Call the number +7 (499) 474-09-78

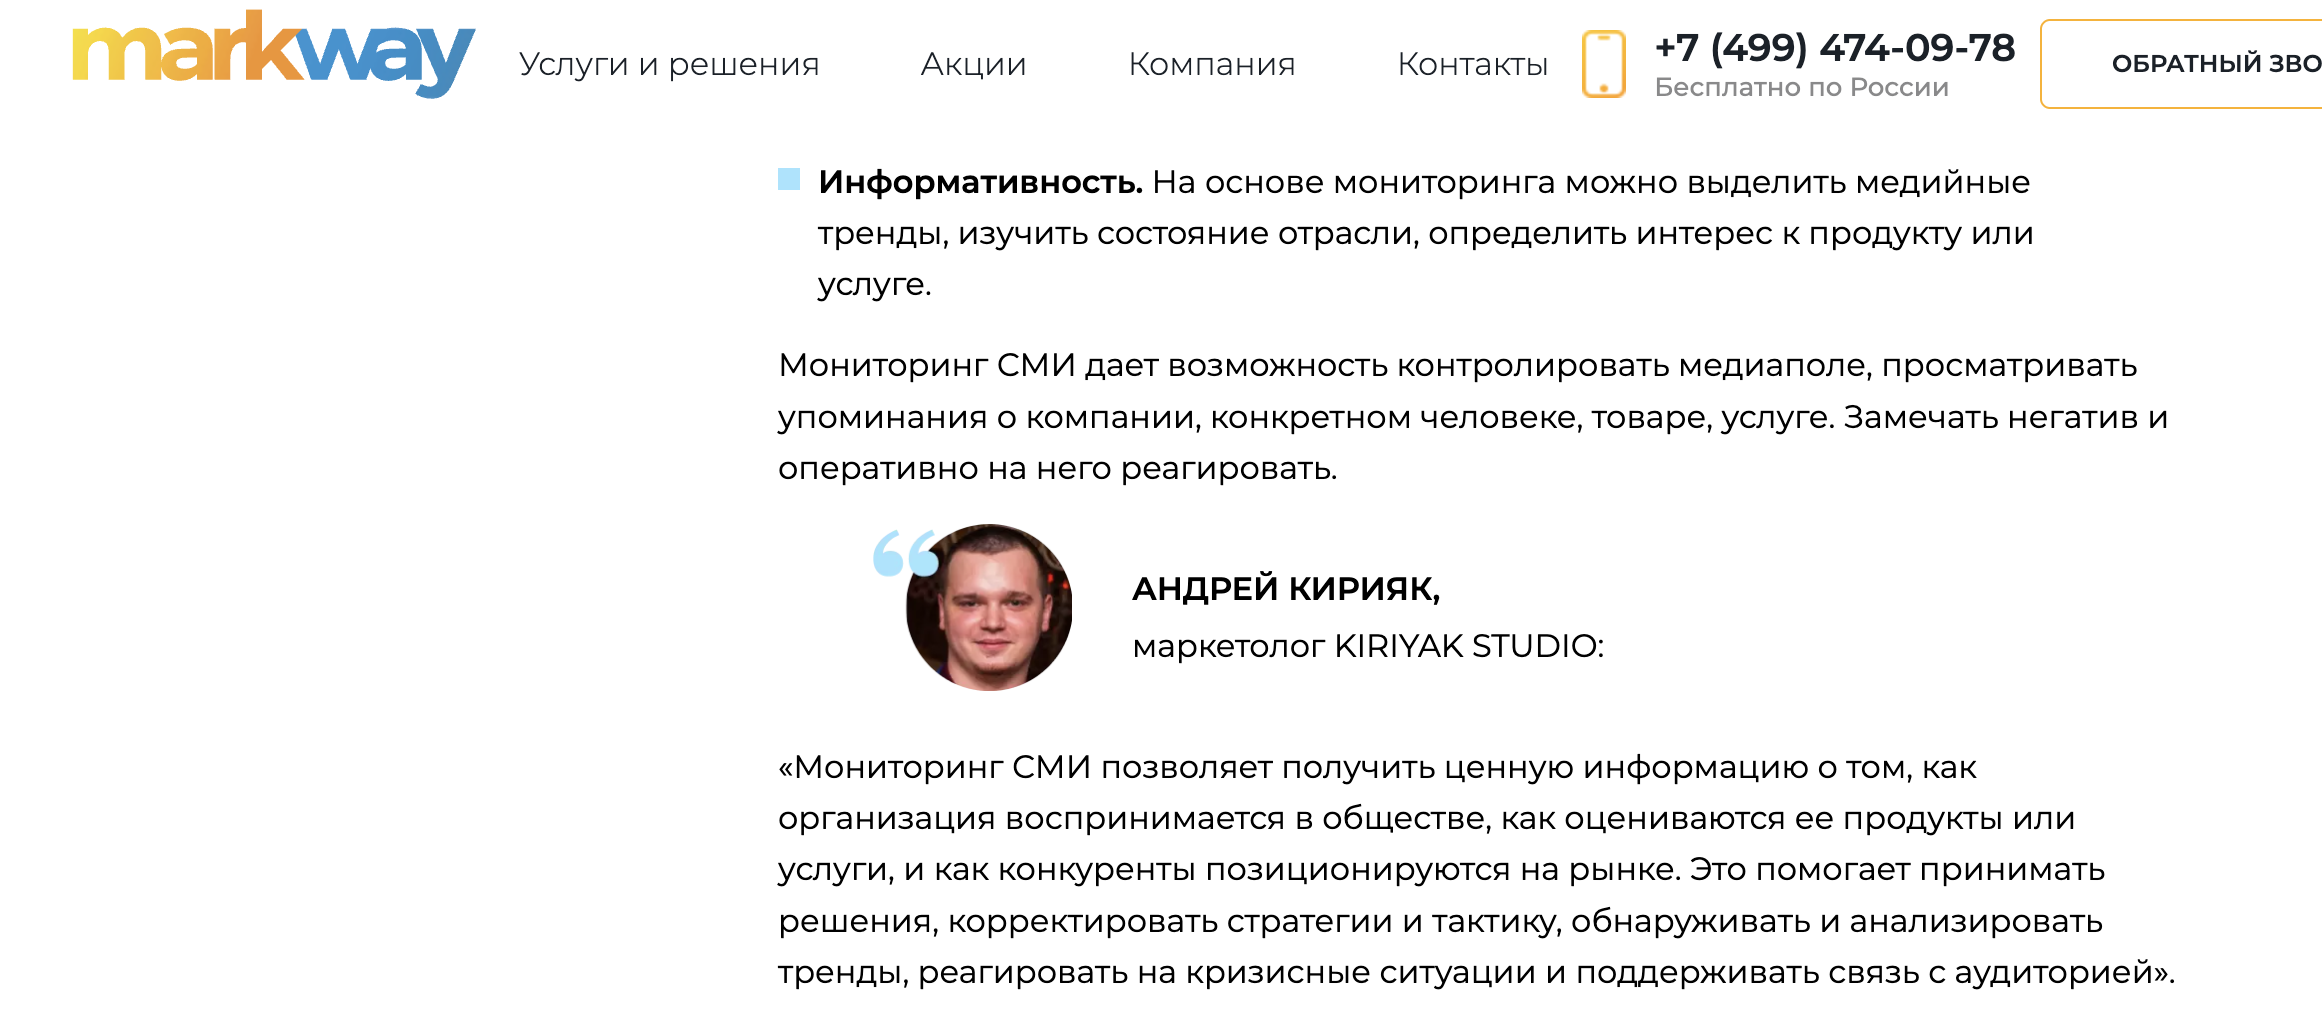1834,47
